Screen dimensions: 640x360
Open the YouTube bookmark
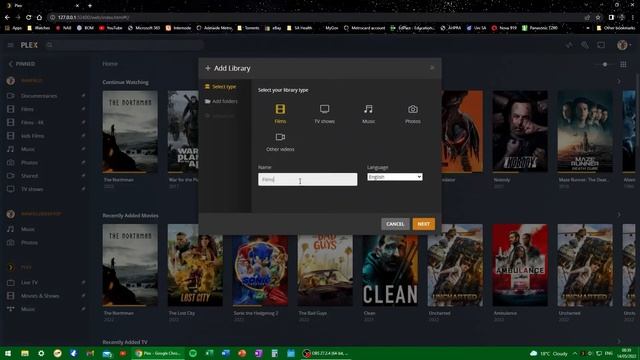click(x=111, y=28)
